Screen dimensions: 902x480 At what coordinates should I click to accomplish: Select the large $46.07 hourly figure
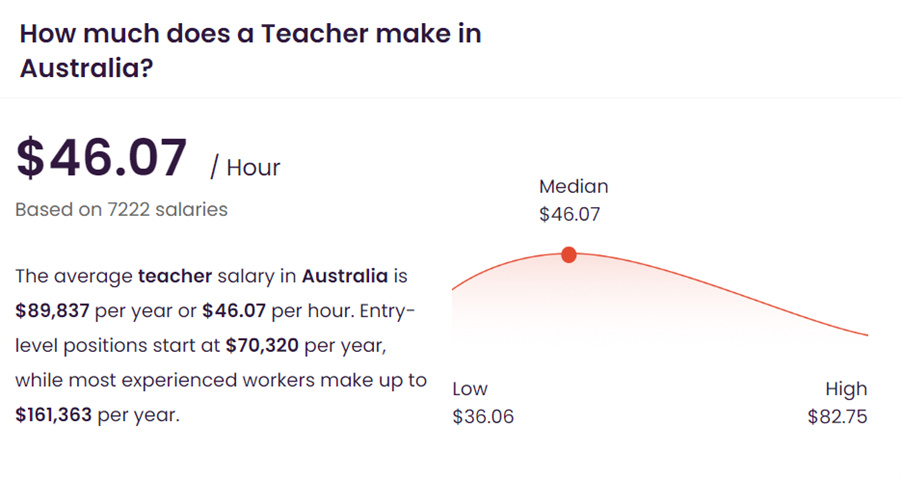tap(101, 157)
